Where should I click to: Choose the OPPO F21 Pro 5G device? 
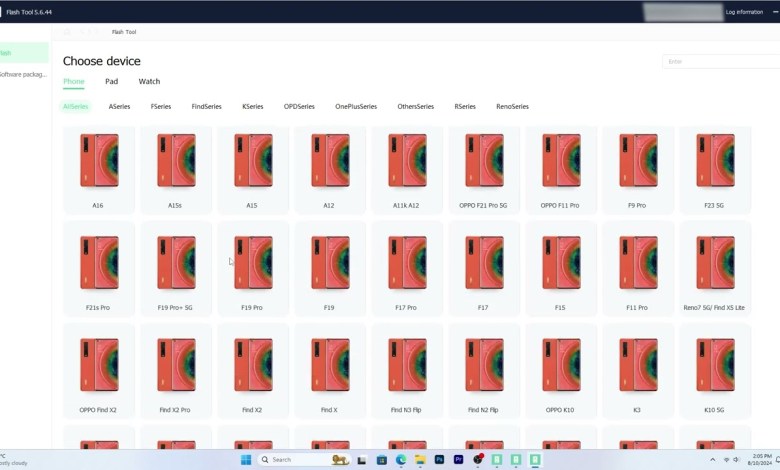click(484, 169)
